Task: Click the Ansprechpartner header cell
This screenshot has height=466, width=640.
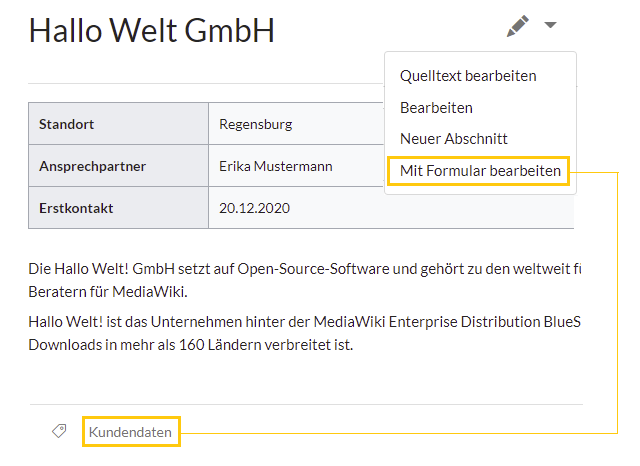Action: pos(118,166)
